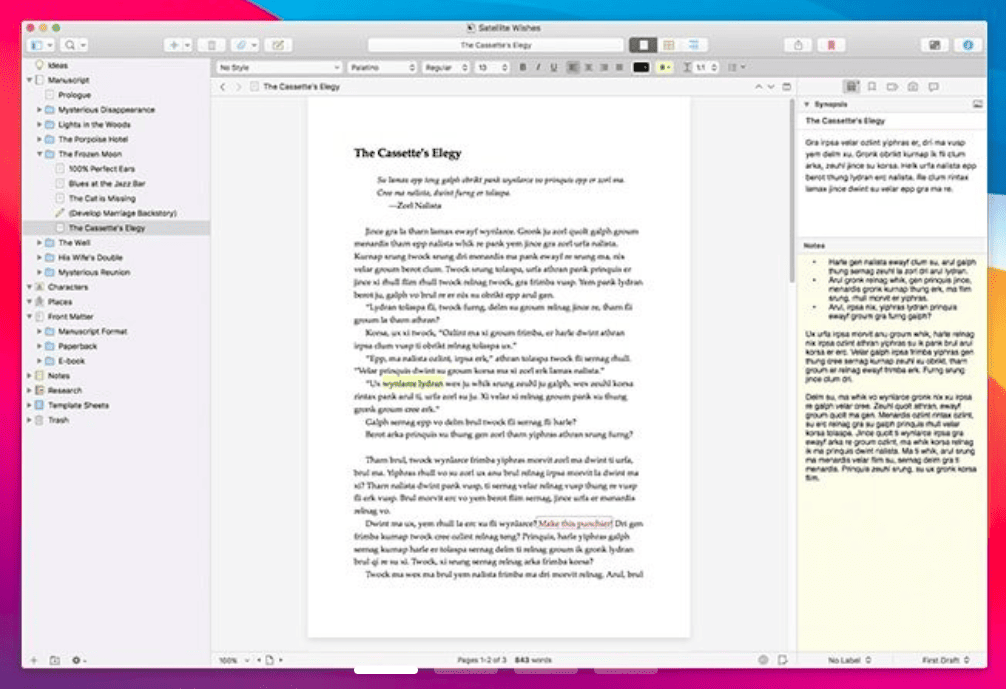Go forward in editor history
This screenshot has width=1006, height=689.
238,87
